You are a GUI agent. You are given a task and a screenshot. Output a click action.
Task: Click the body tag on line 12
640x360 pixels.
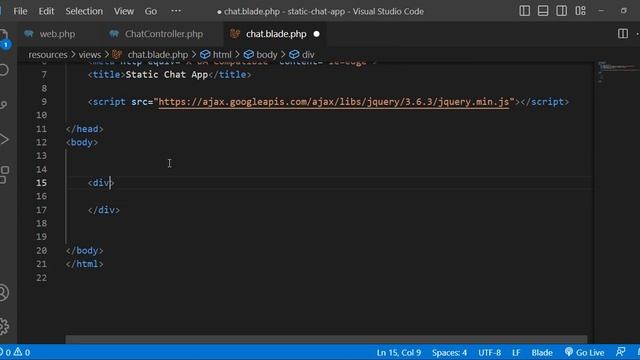coord(82,142)
